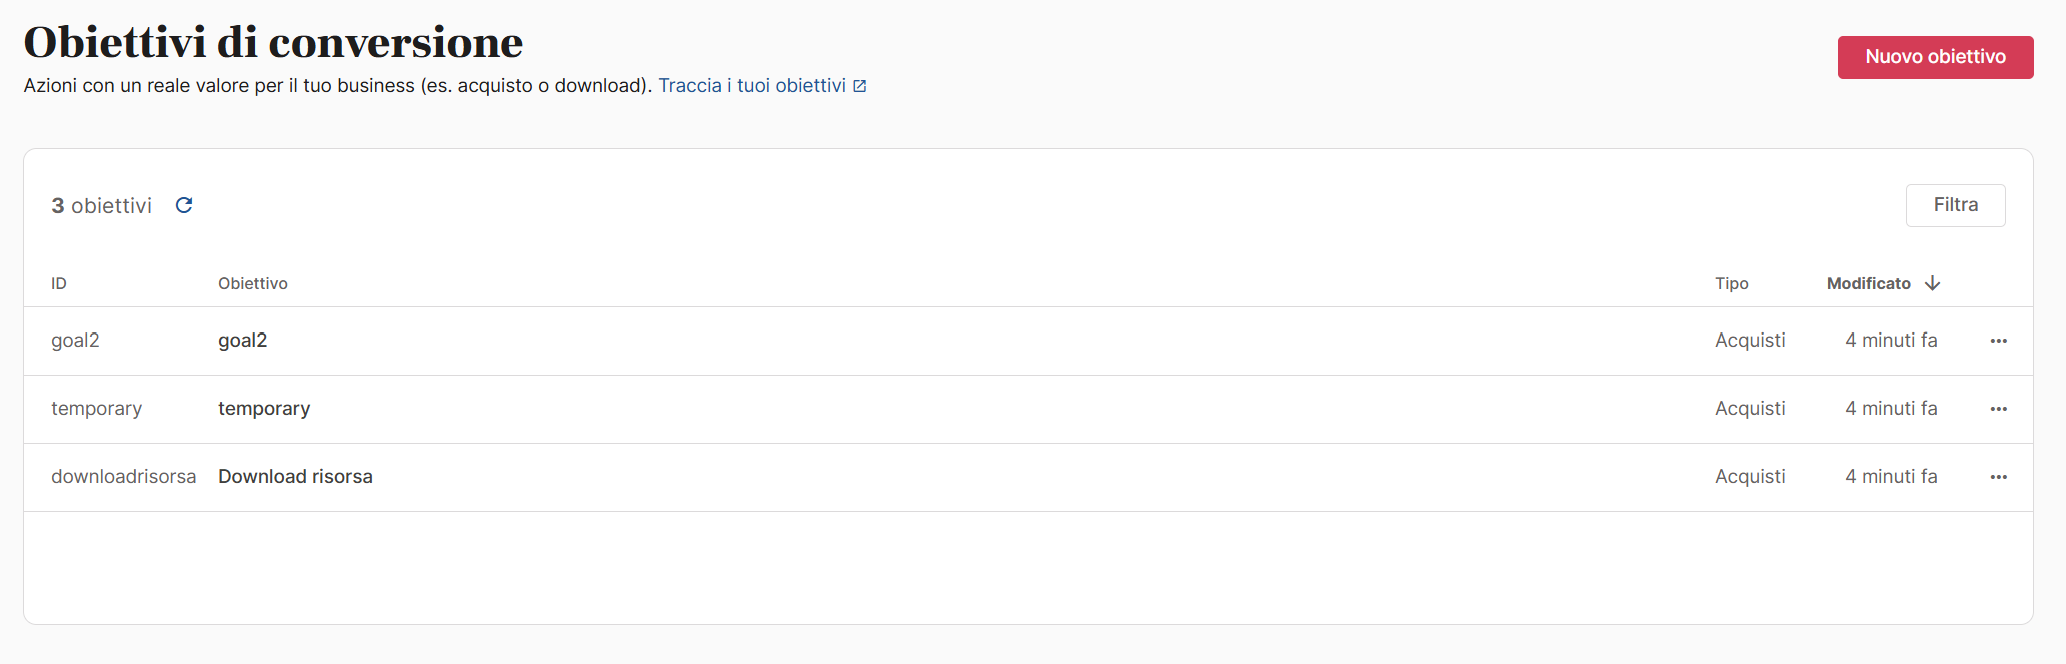Click Acquisti type in temporary row

click(1750, 409)
